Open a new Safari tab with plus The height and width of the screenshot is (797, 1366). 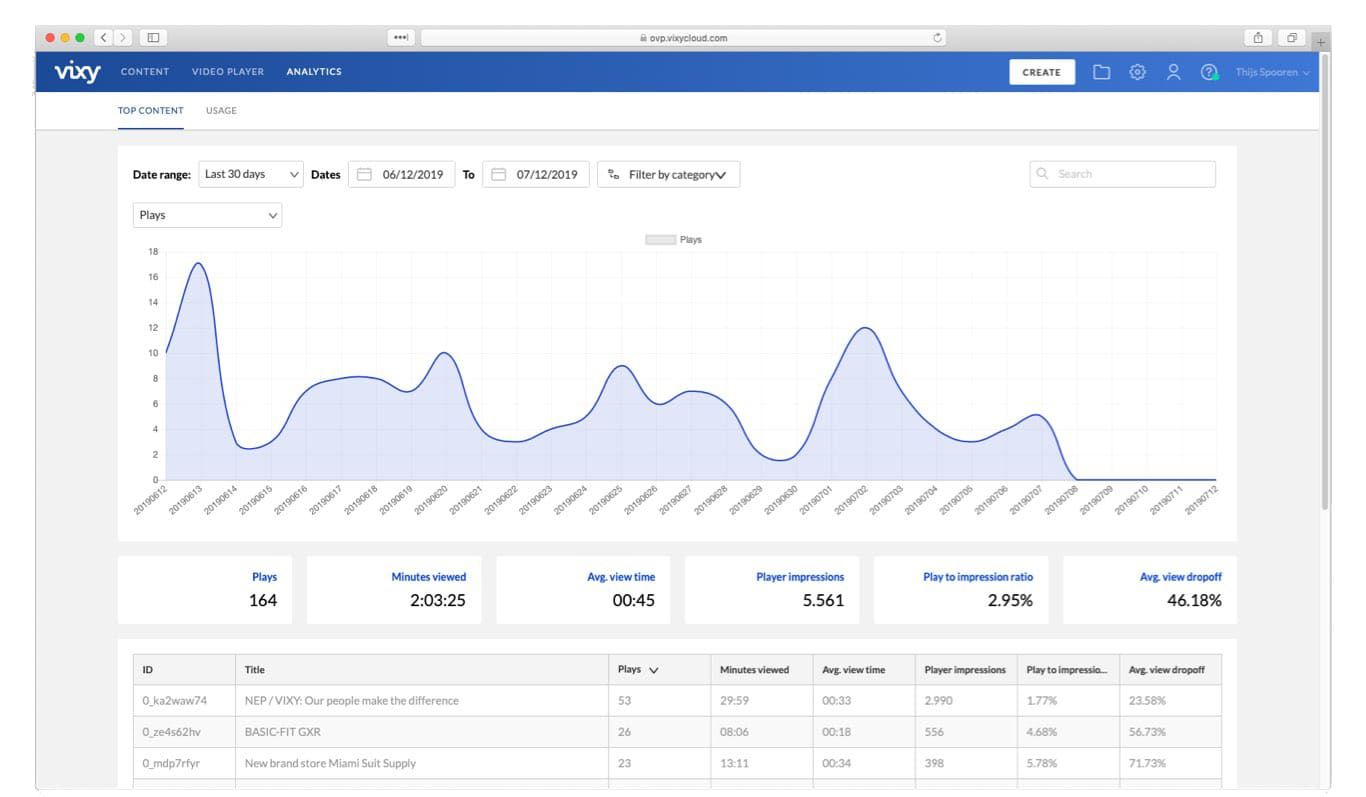pyautogui.click(x=1321, y=42)
